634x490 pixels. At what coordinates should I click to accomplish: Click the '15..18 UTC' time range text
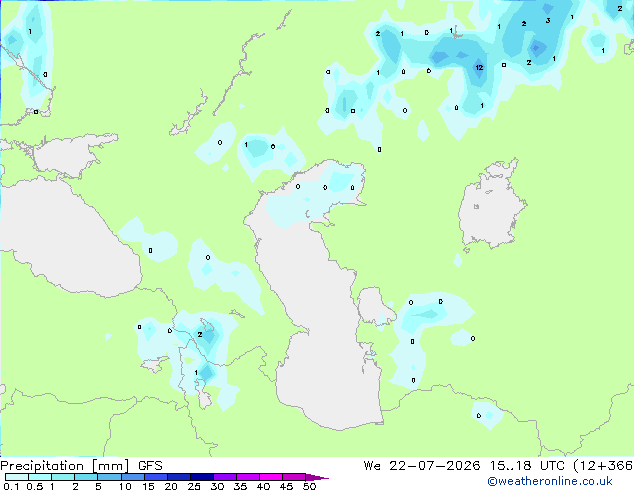point(526,466)
